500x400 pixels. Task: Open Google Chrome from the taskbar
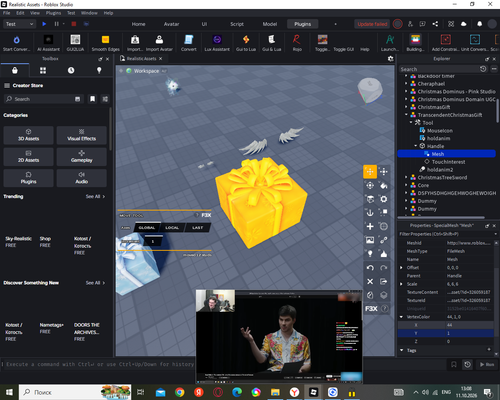180,392
